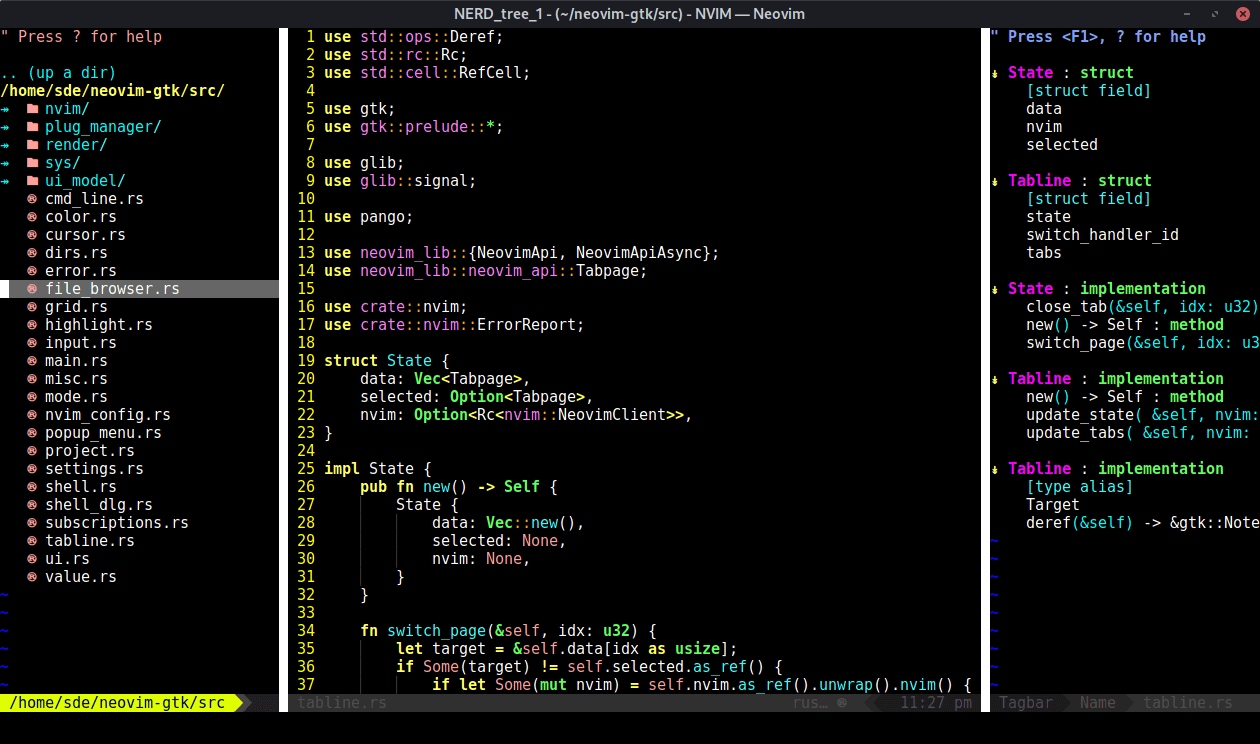Click the Rust file icon for project.rs
Image resolution: width=1260 pixels, height=744 pixels.
tap(32, 451)
